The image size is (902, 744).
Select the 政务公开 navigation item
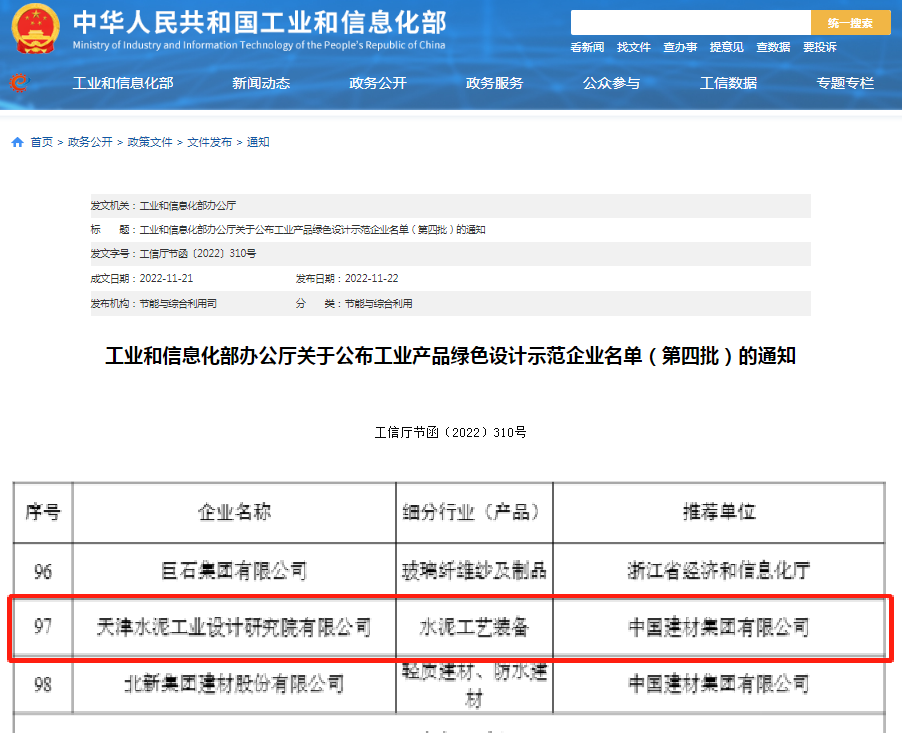point(378,83)
